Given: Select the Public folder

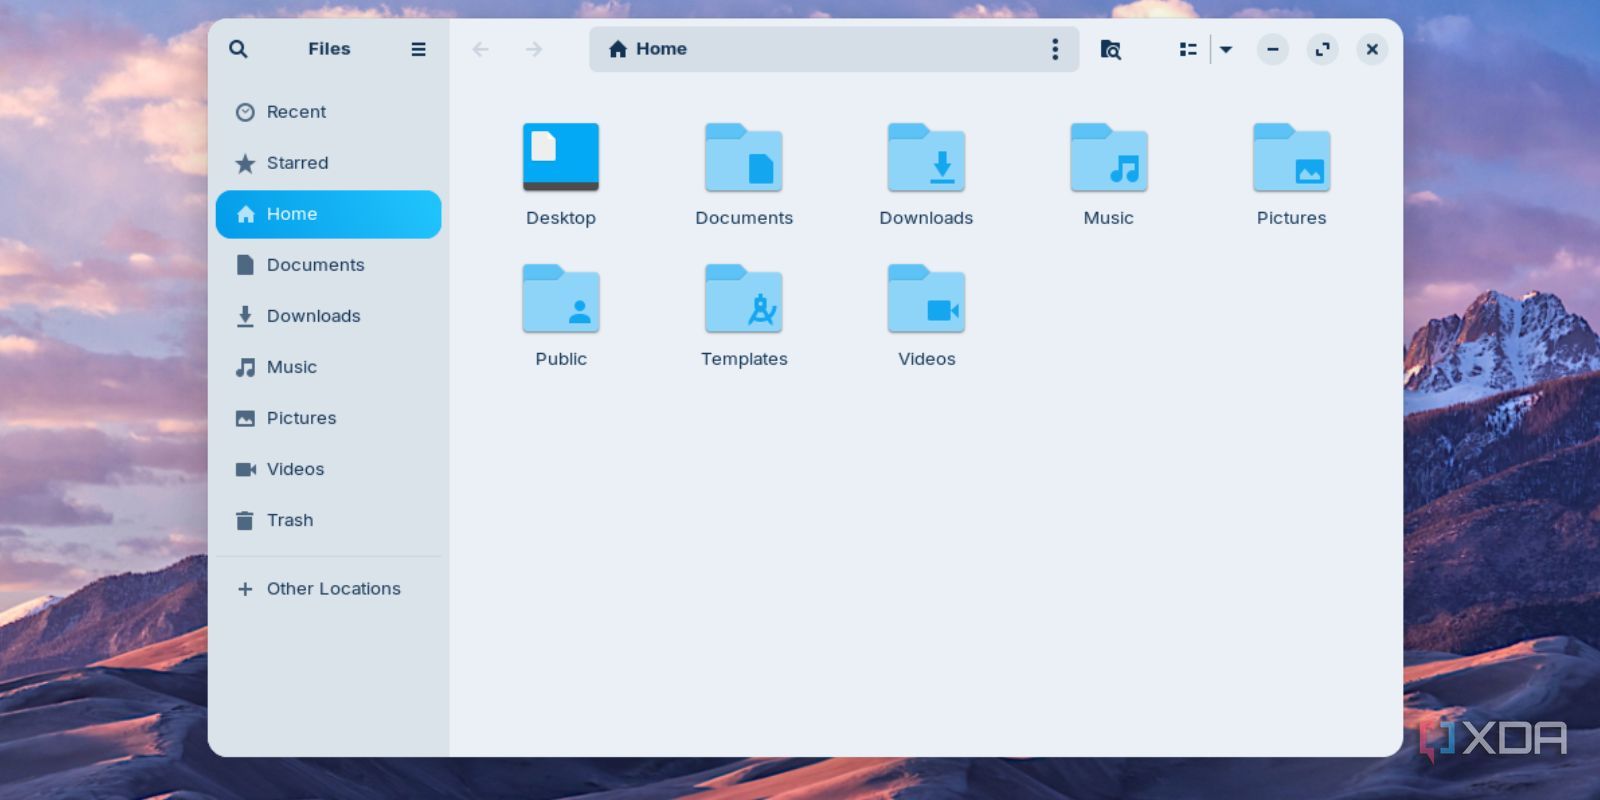Looking at the screenshot, I should pos(561,298).
